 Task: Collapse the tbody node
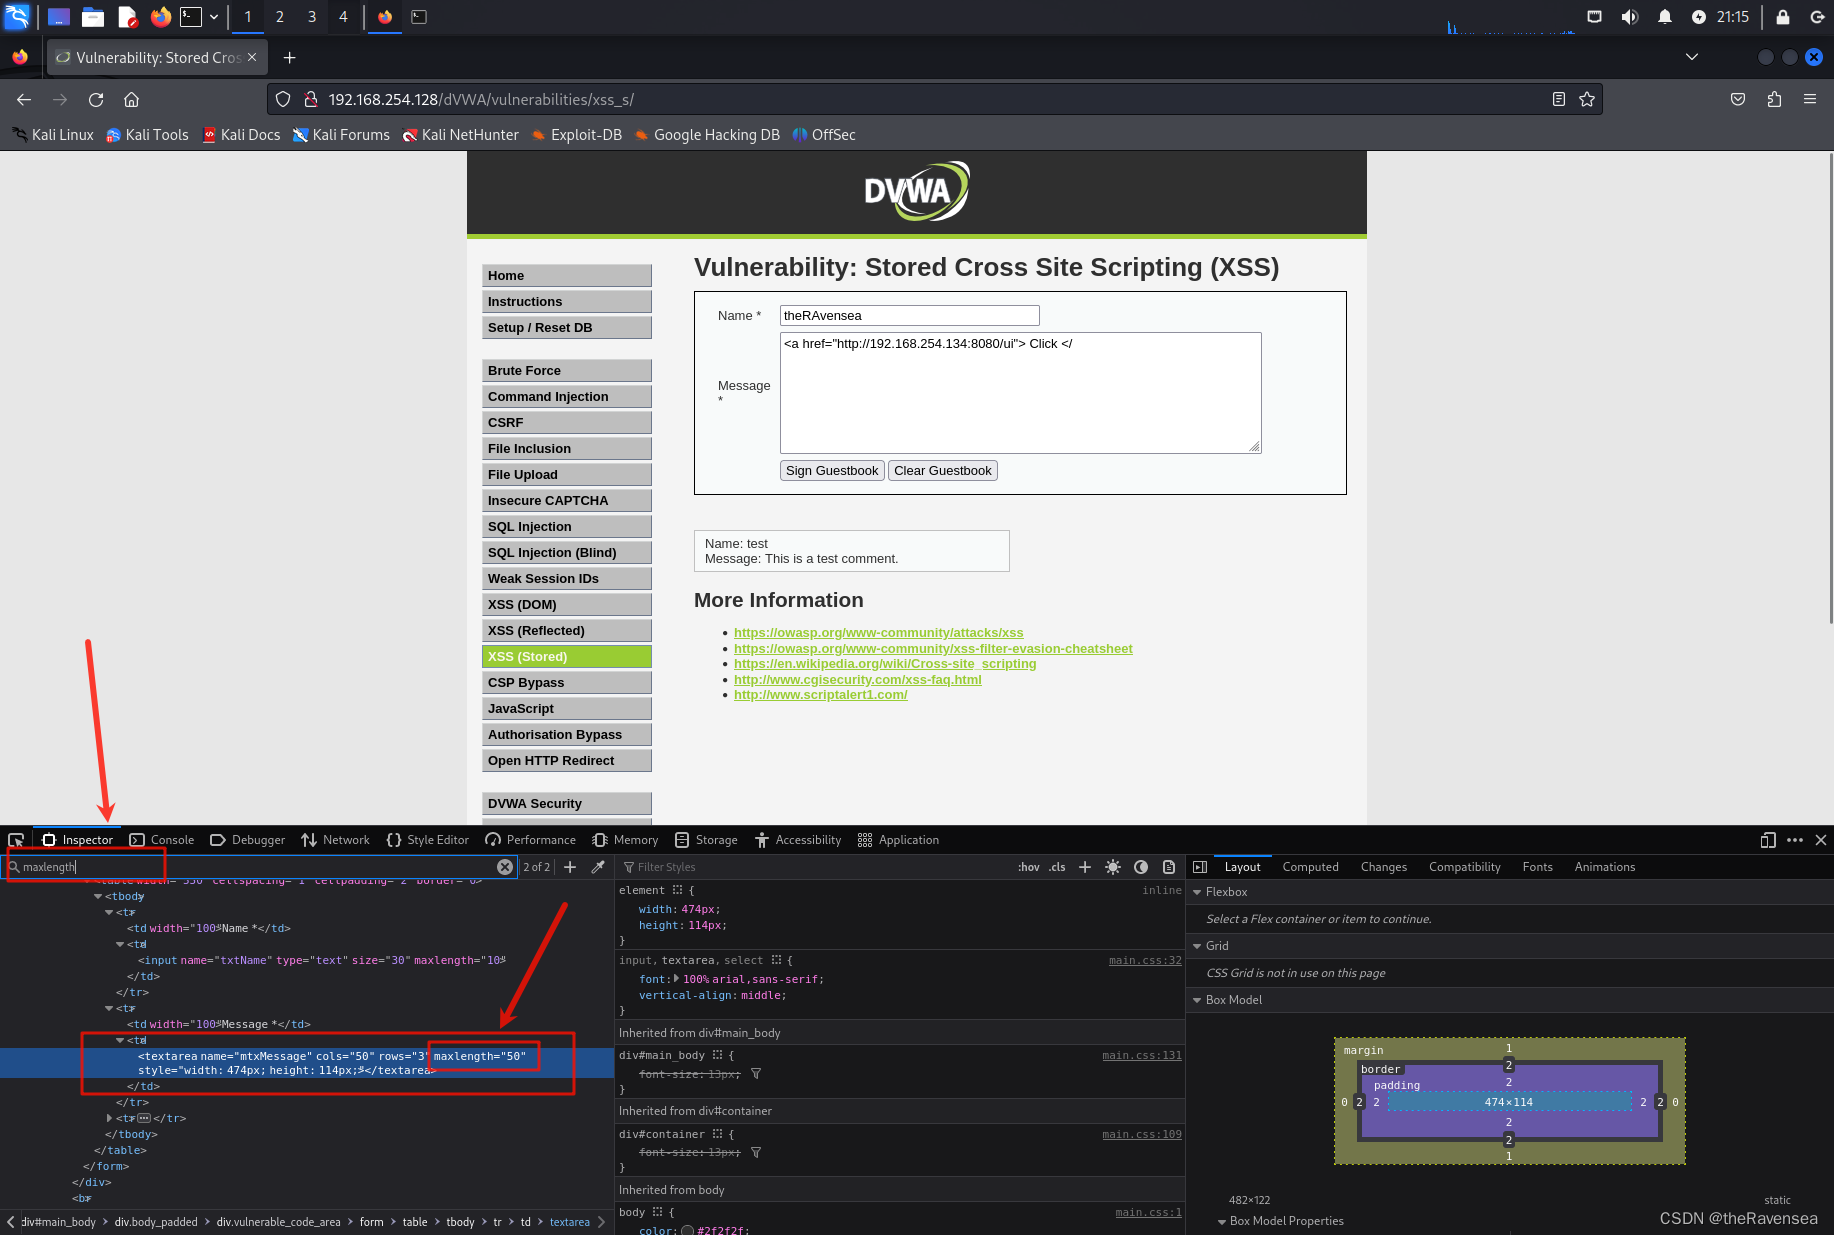coord(98,897)
